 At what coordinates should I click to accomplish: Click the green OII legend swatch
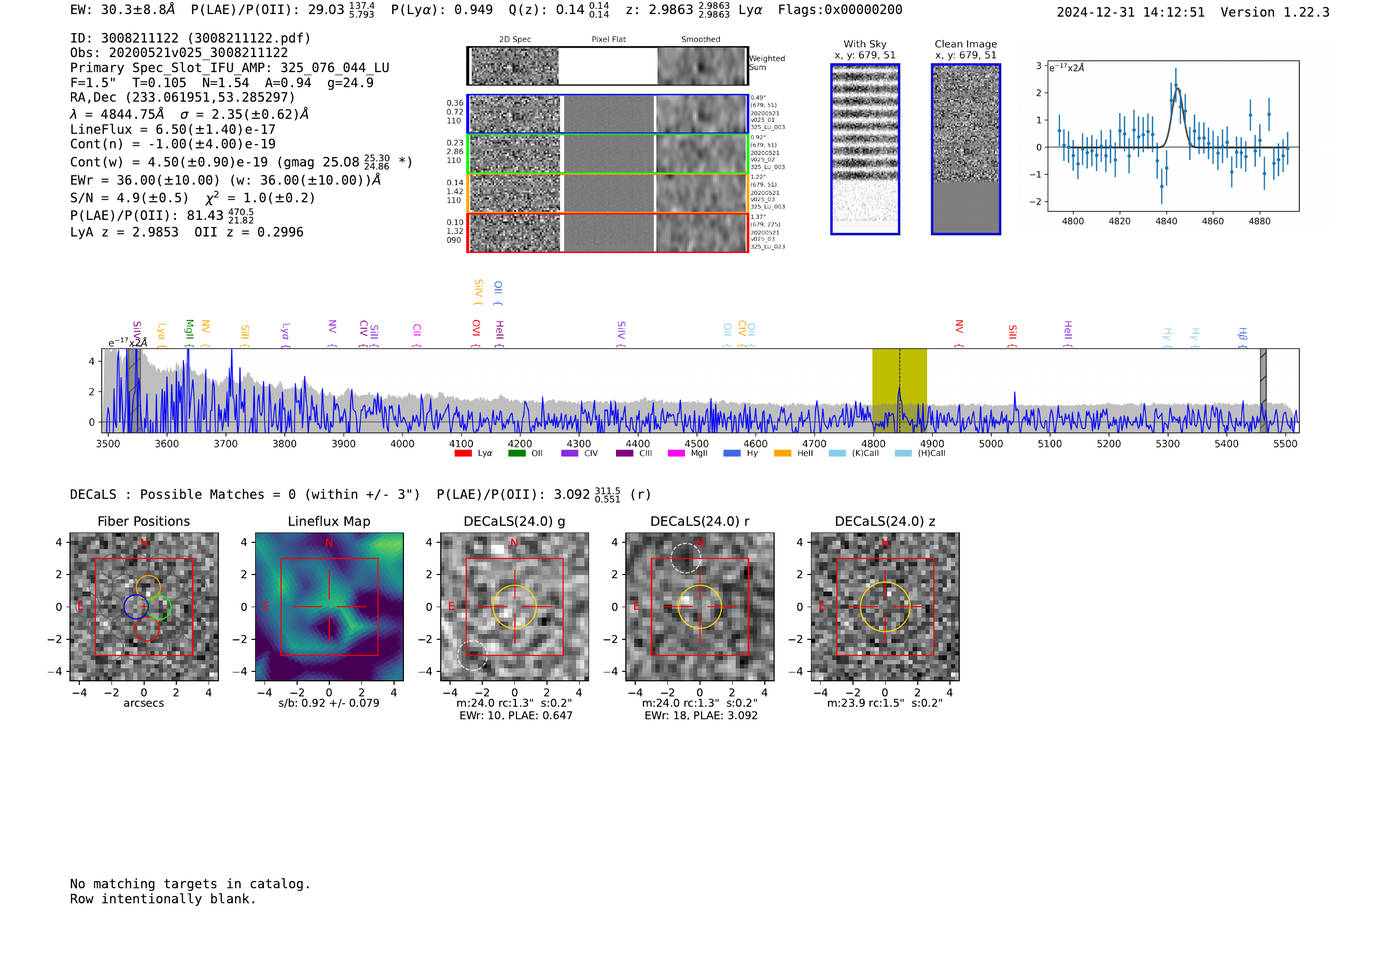coord(516,453)
